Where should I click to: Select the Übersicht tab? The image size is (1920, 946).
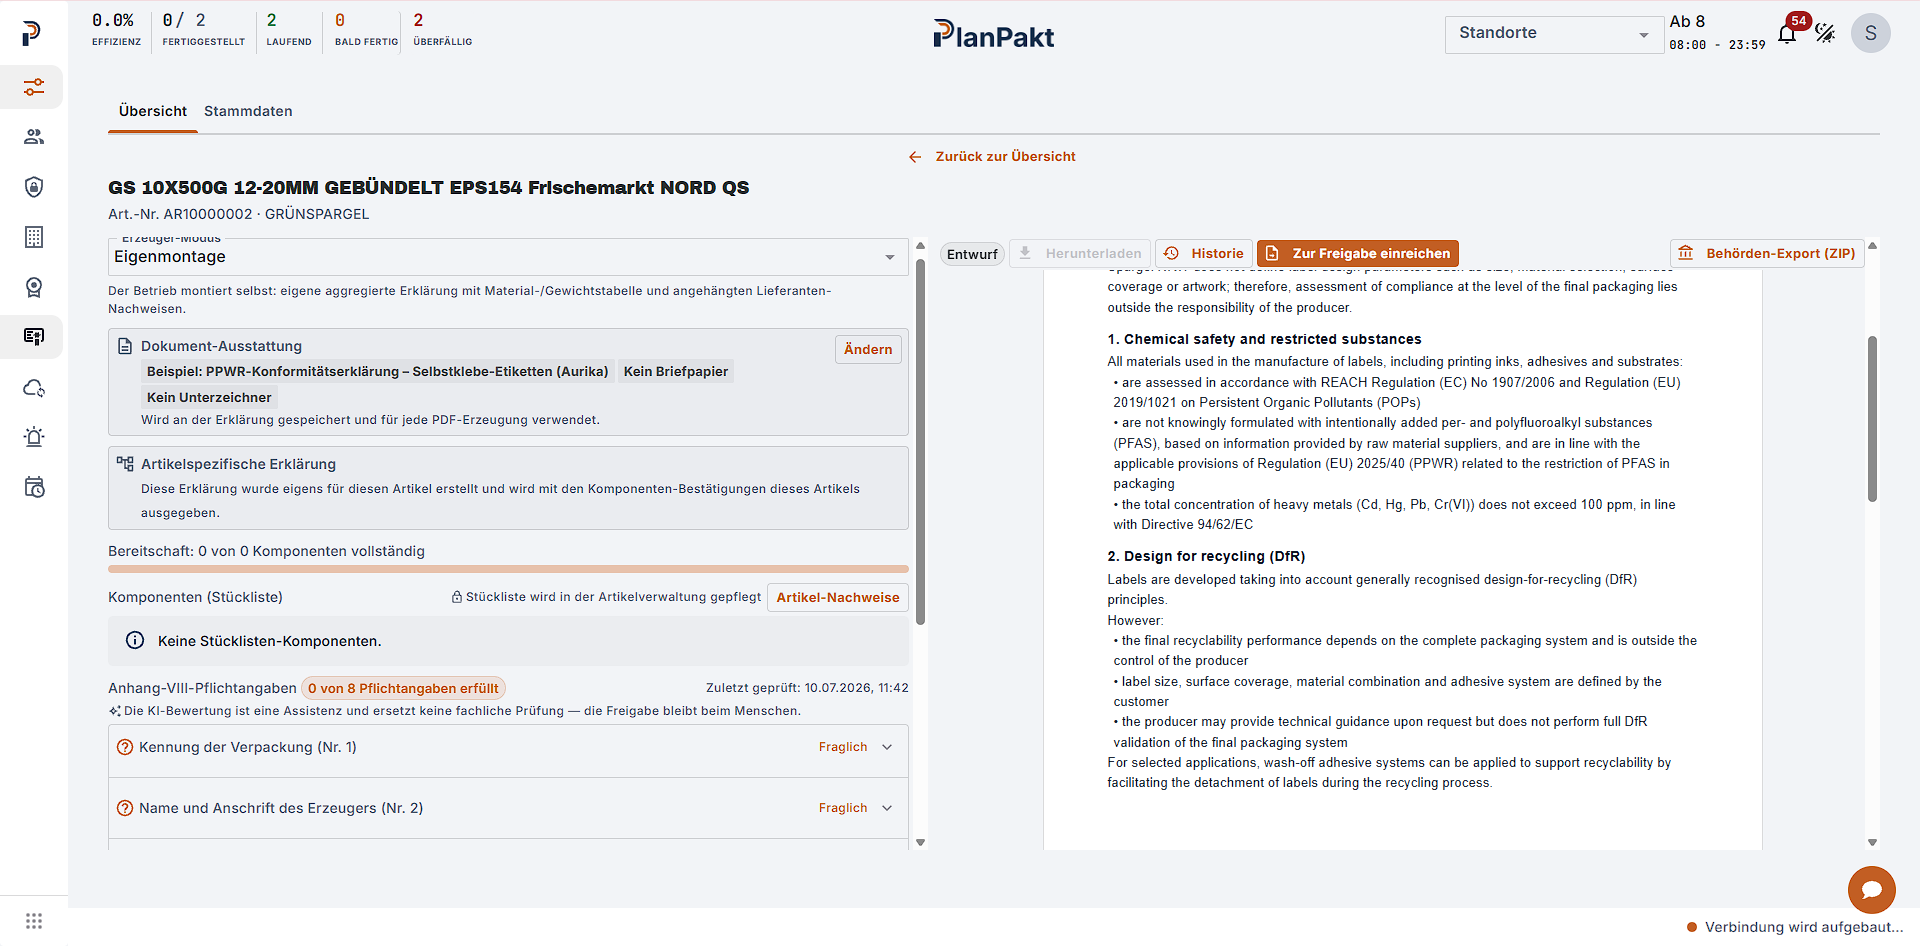153,111
